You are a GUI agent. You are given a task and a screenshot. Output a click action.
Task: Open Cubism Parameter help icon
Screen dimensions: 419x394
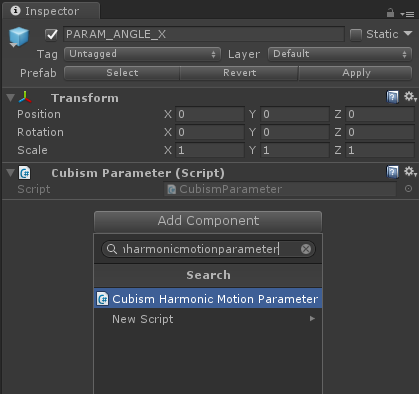click(392, 172)
